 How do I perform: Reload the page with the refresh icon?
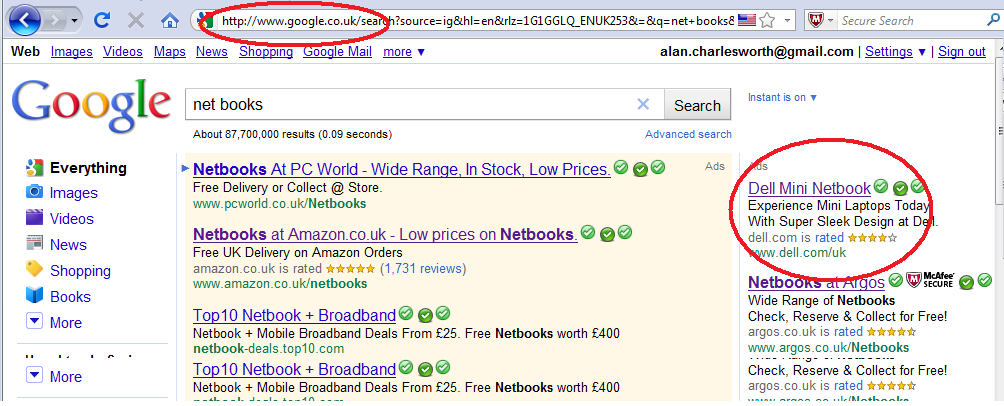(x=103, y=20)
